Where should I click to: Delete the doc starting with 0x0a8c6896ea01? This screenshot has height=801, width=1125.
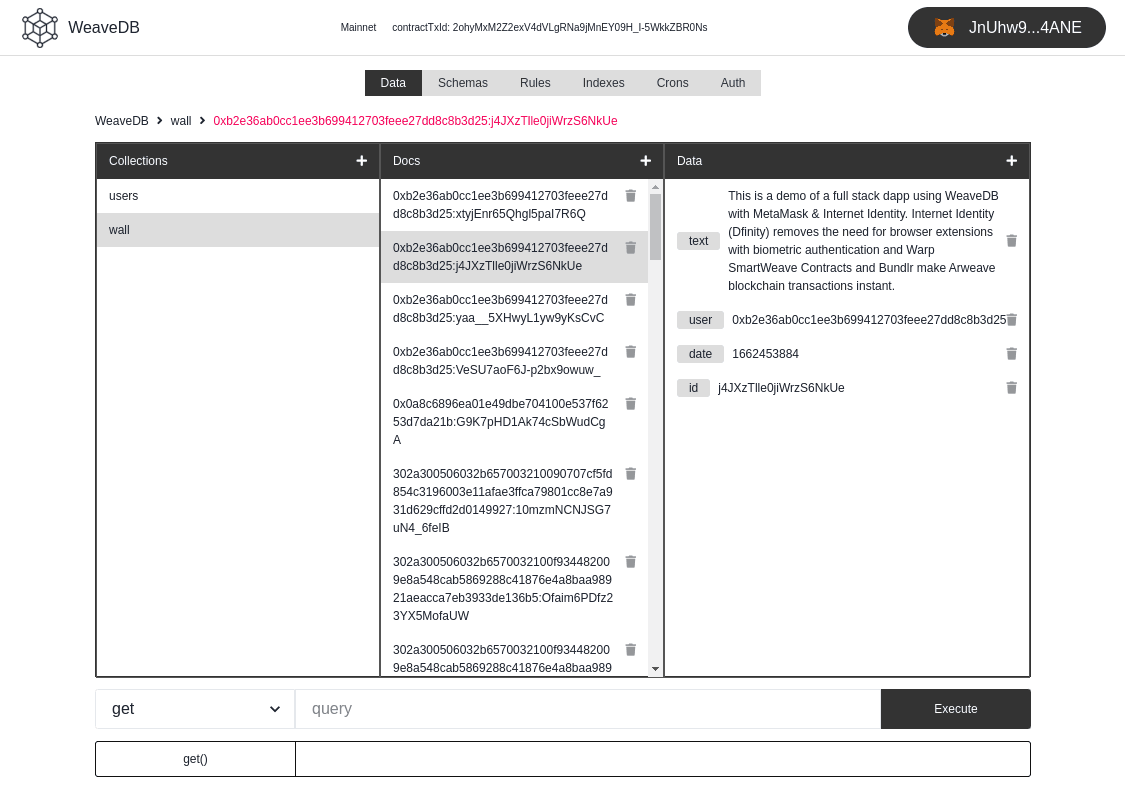[x=631, y=404]
